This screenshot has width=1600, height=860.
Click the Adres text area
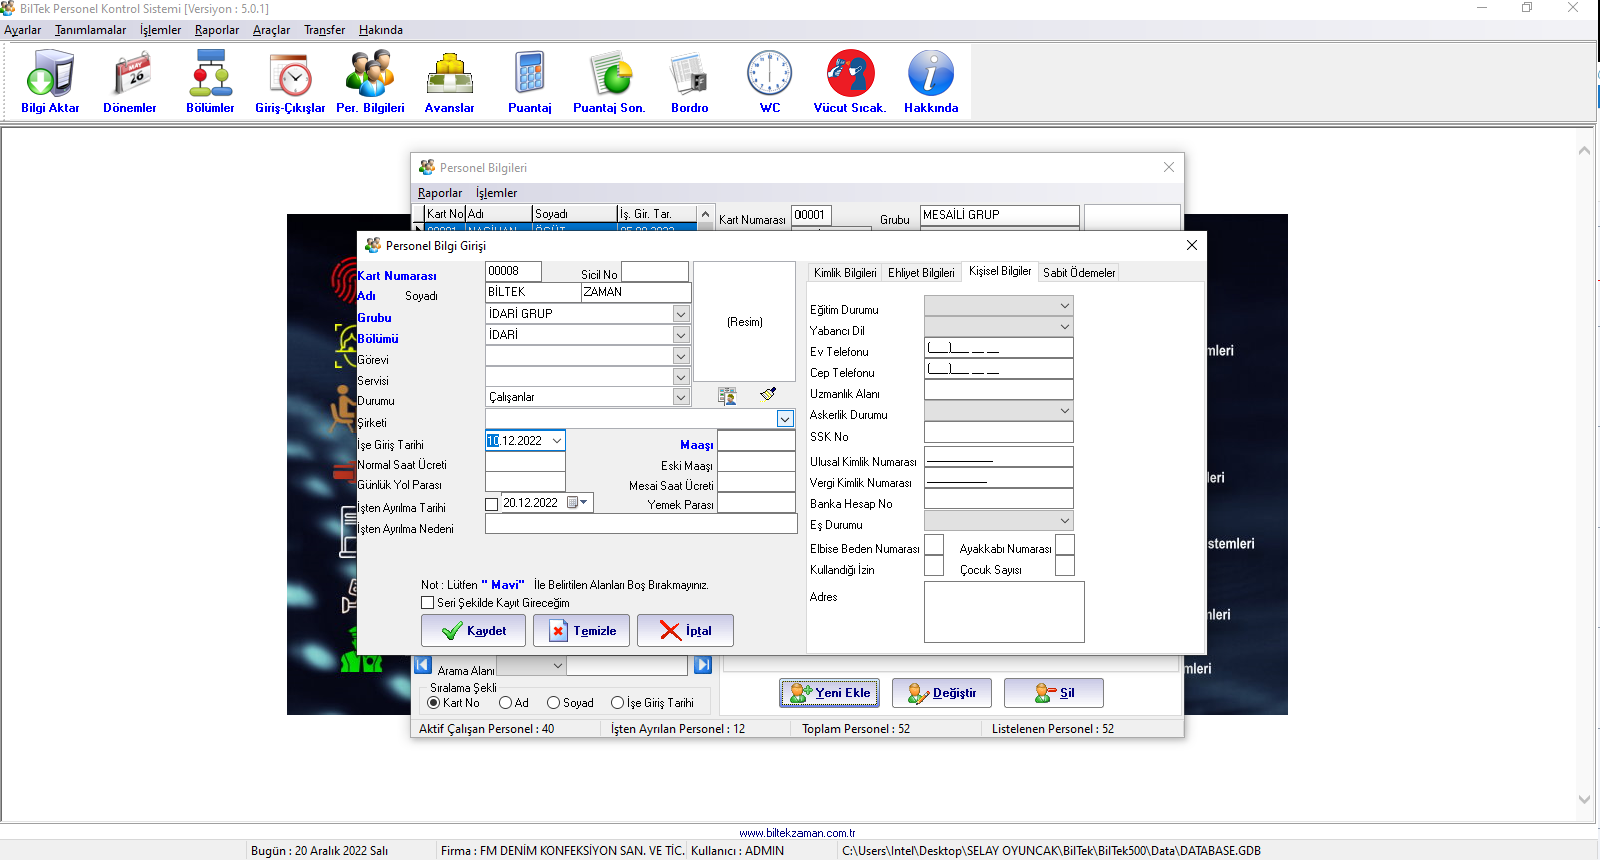[x=1004, y=612]
